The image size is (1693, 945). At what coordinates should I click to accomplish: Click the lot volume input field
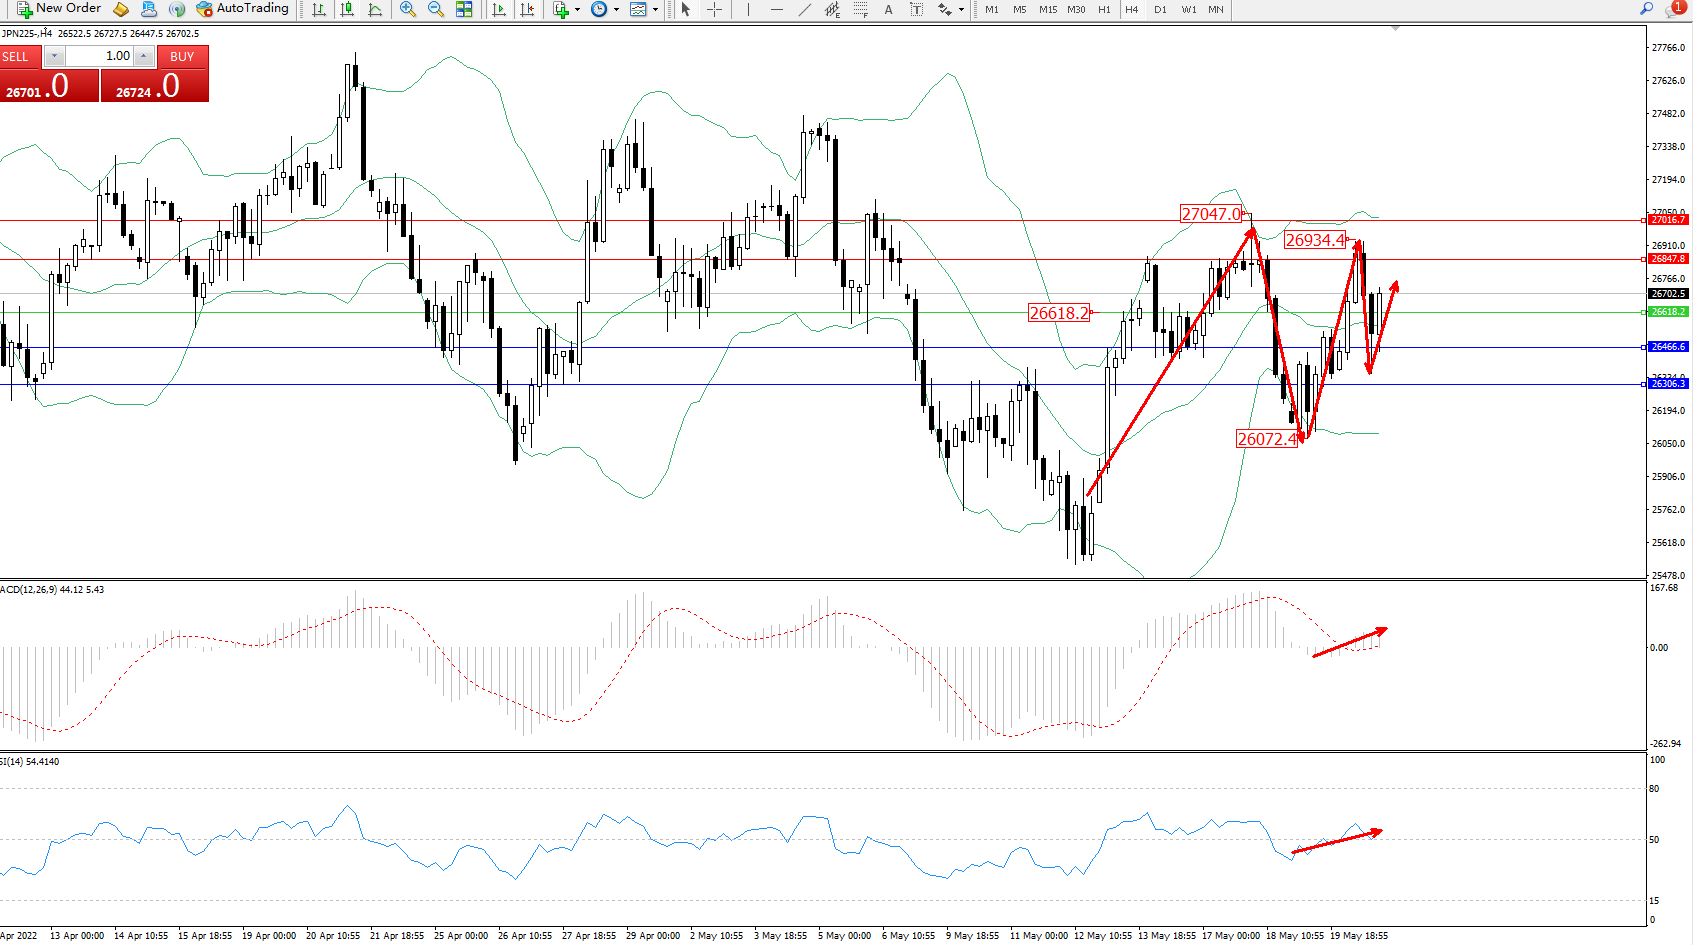point(100,56)
